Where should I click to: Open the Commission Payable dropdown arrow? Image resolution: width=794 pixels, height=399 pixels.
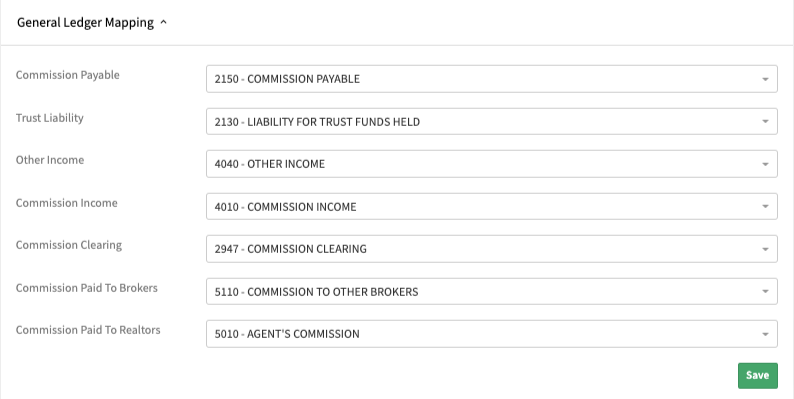point(765,79)
